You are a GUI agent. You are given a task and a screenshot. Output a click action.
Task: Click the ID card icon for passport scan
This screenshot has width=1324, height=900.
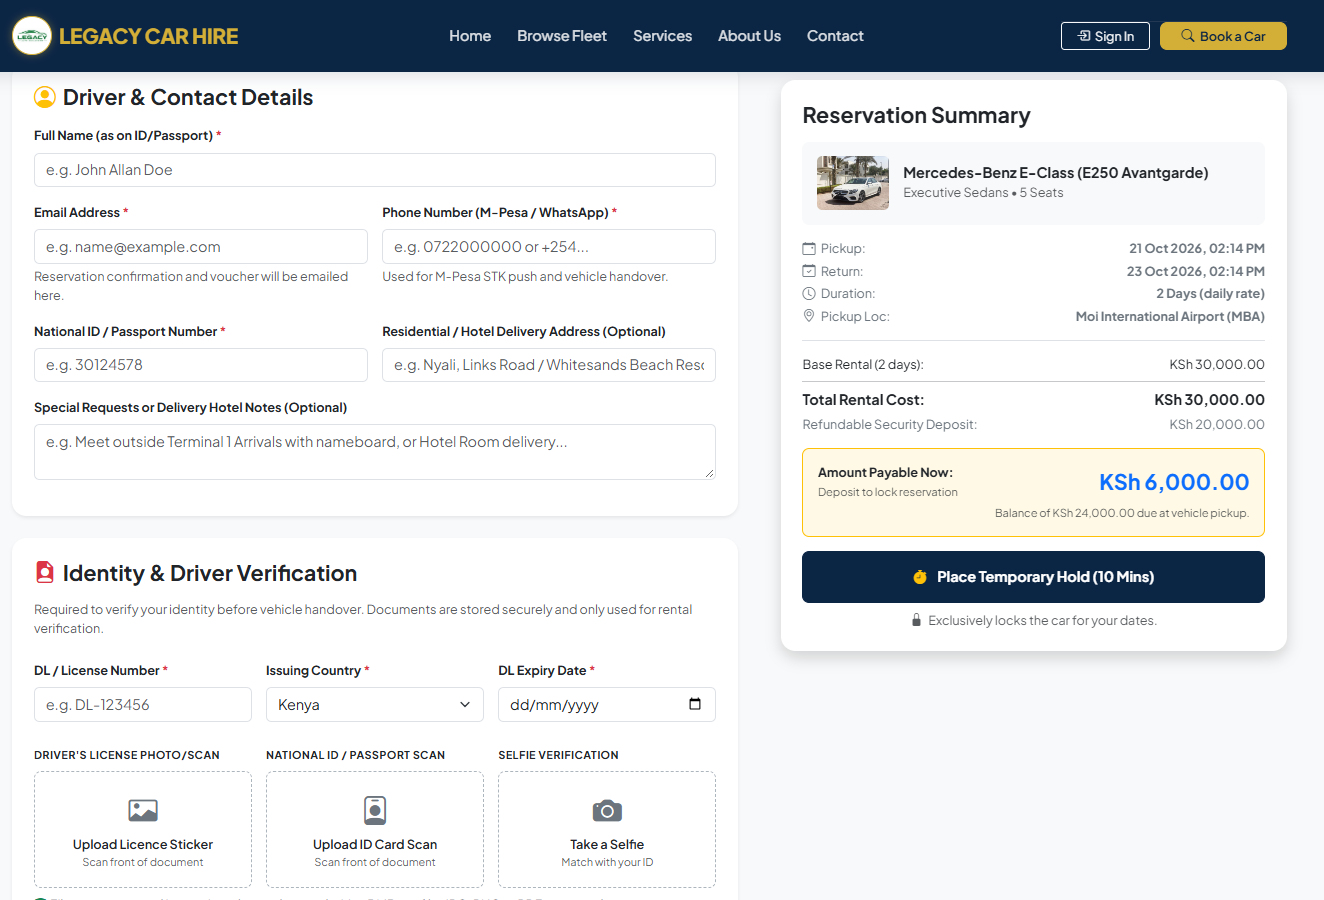pyautogui.click(x=375, y=810)
